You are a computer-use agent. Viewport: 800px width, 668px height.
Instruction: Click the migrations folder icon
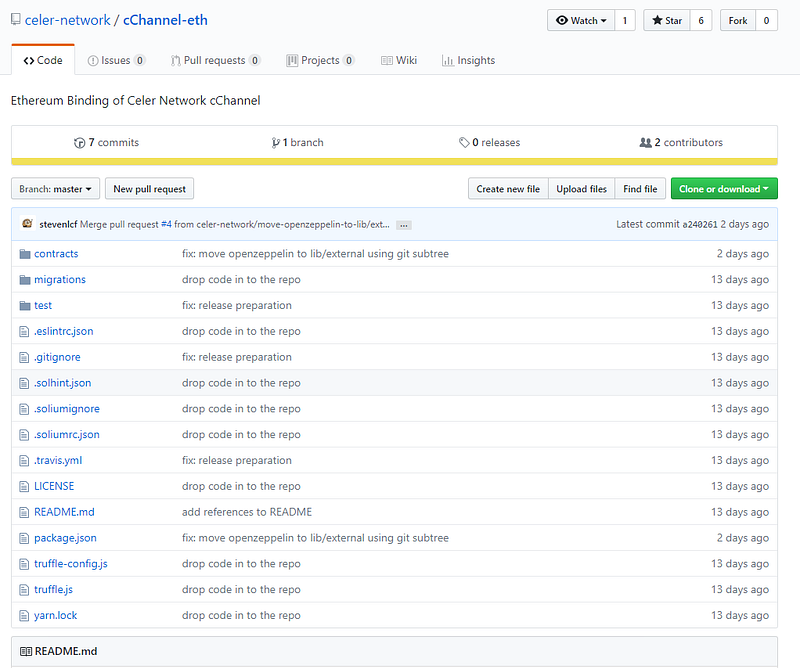tap(24, 280)
